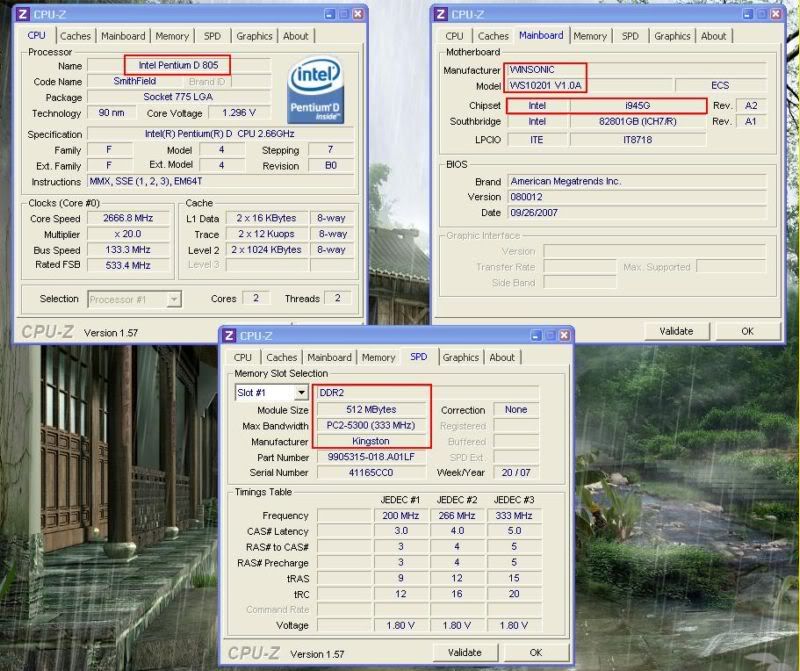Click the Part Number 9905315-018.A01LF
Screen dimensions: 800x671
click(x=371, y=457)
